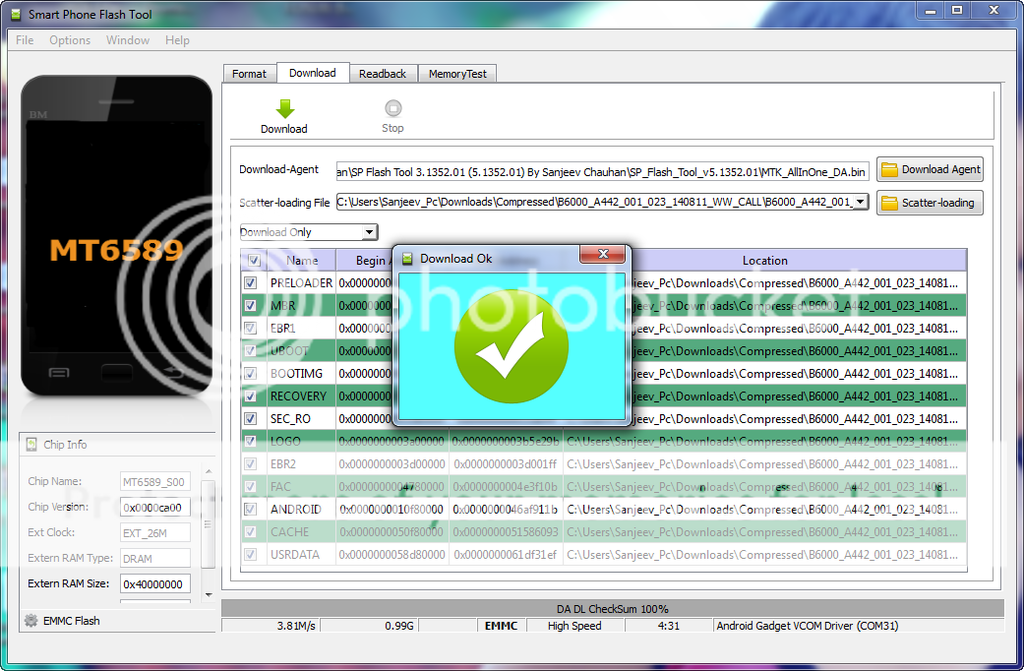Click the Scatter-loading folder button
Screen dimensions: 1024x671
[x=930, y=203]
